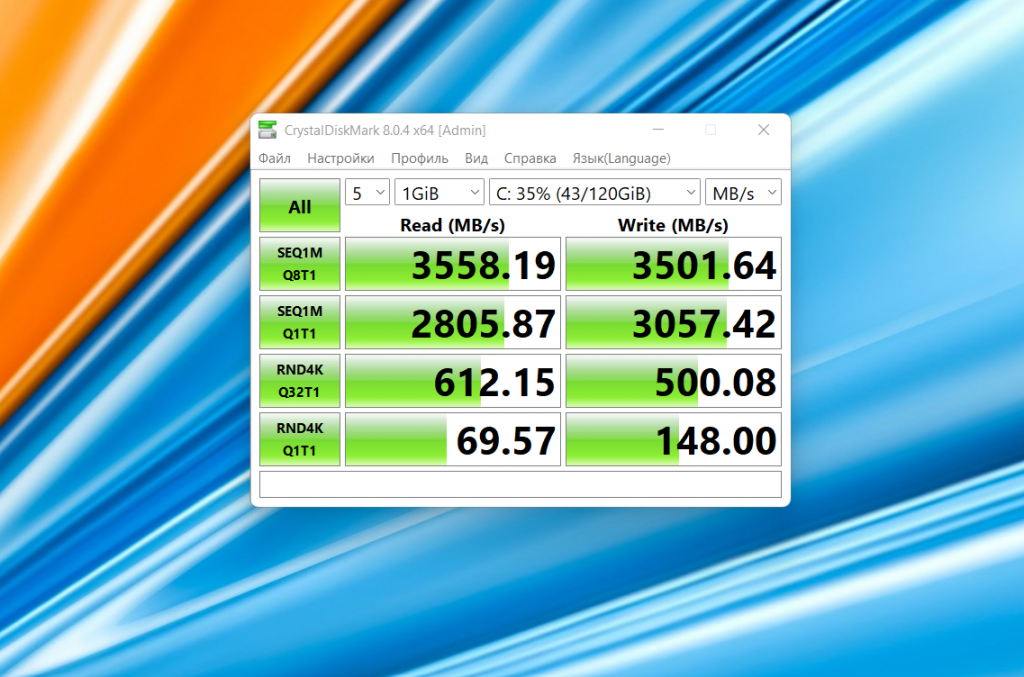Run the RND4K Q1T1 test
Image resolution: width=1024 pixels, height=677 pixels.
(x=300, y=439)
